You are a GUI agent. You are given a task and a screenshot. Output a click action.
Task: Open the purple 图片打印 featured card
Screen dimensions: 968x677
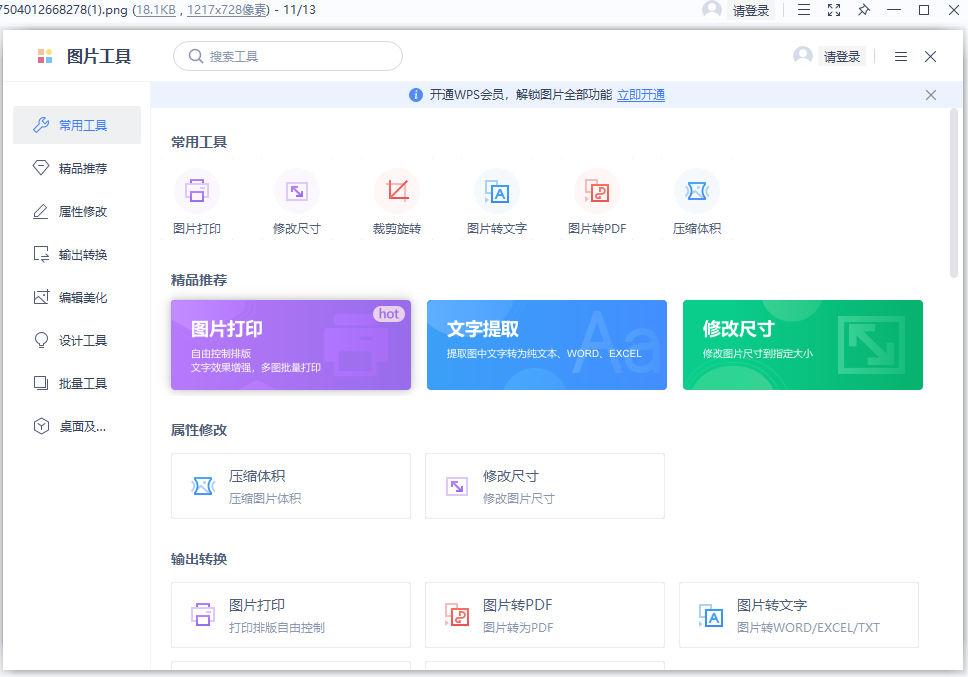[x=291, y=345]
